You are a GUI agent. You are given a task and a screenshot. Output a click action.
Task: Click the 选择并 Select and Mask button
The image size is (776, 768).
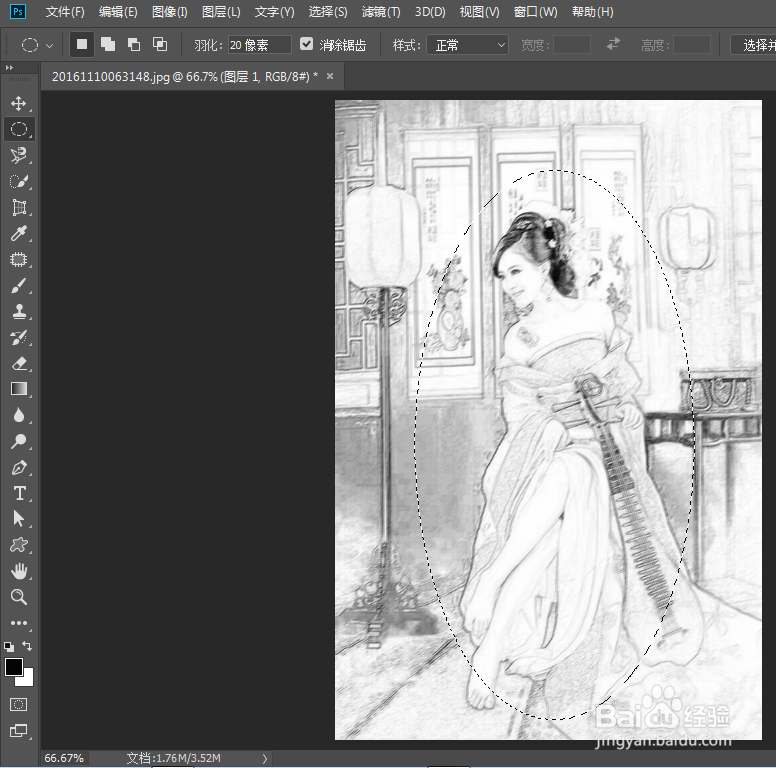pos(754,45)
